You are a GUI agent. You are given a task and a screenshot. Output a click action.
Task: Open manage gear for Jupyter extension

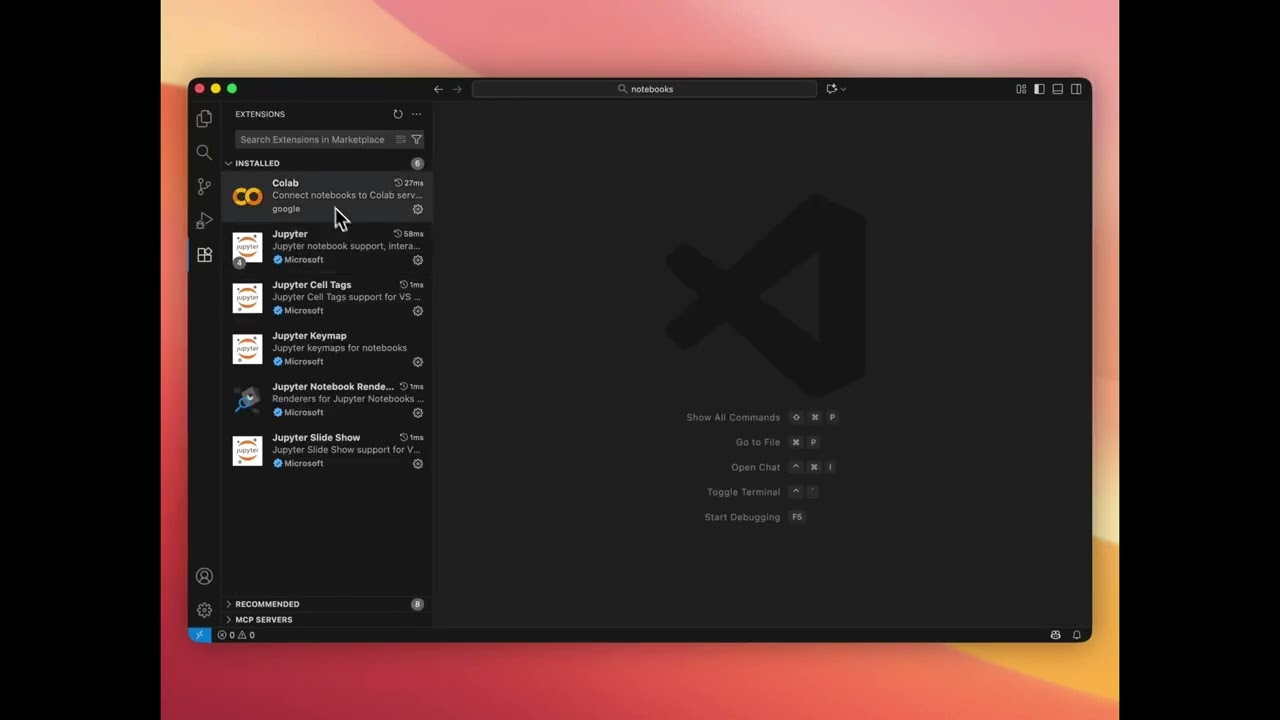(x=418, y=260)
